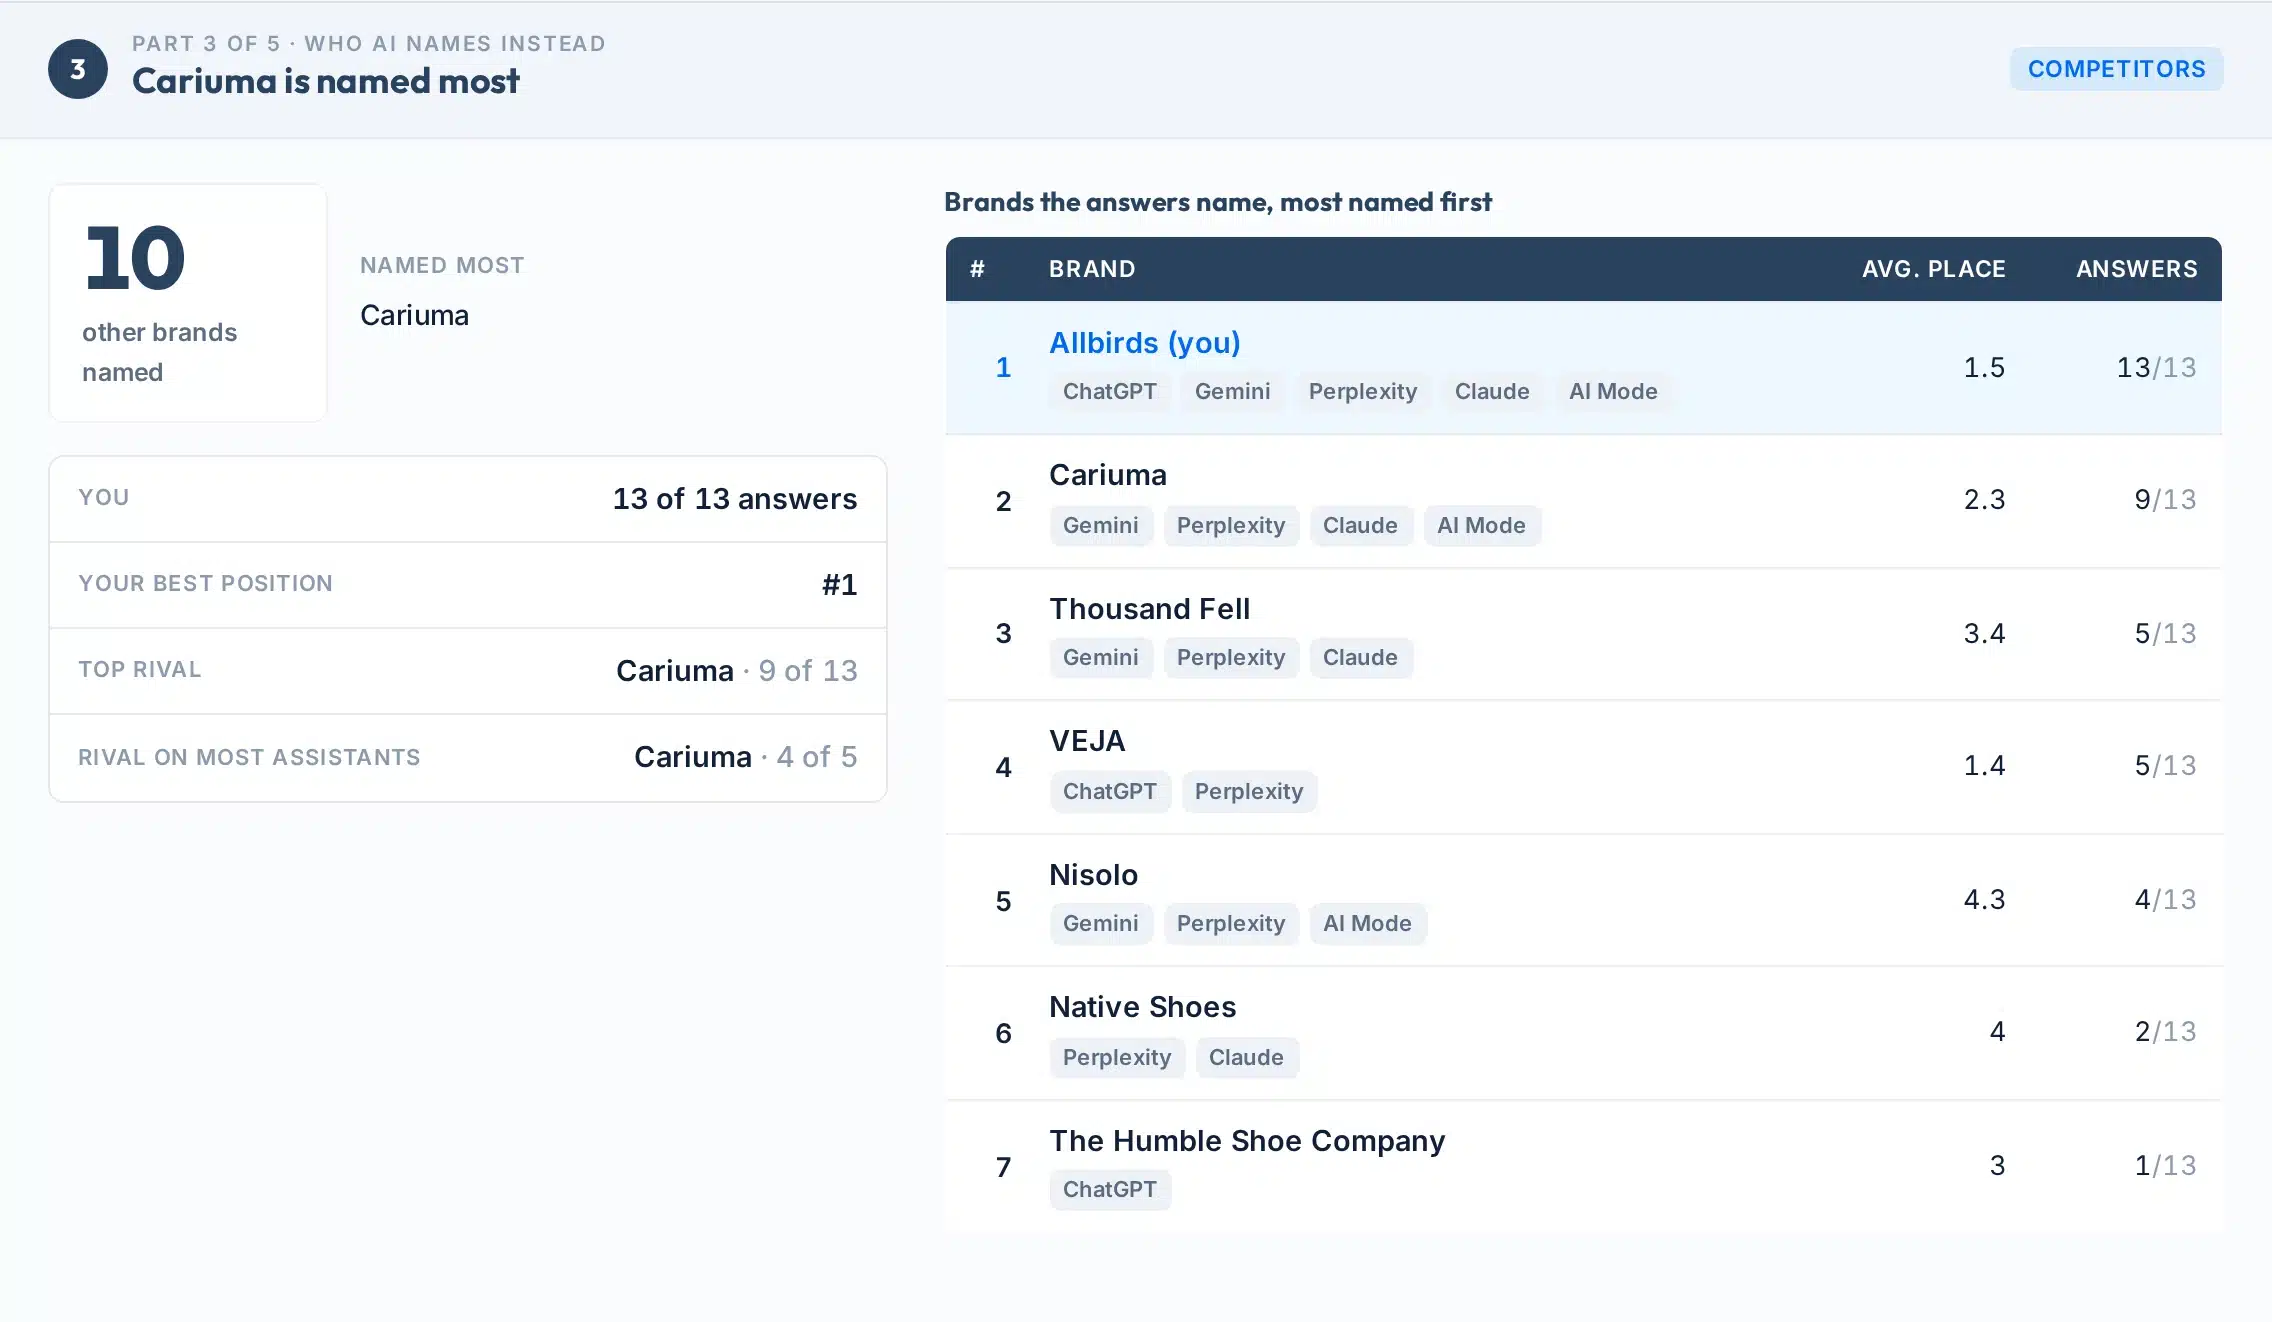Select ChatGPT tag under VEJA

tap(1109, 792)
